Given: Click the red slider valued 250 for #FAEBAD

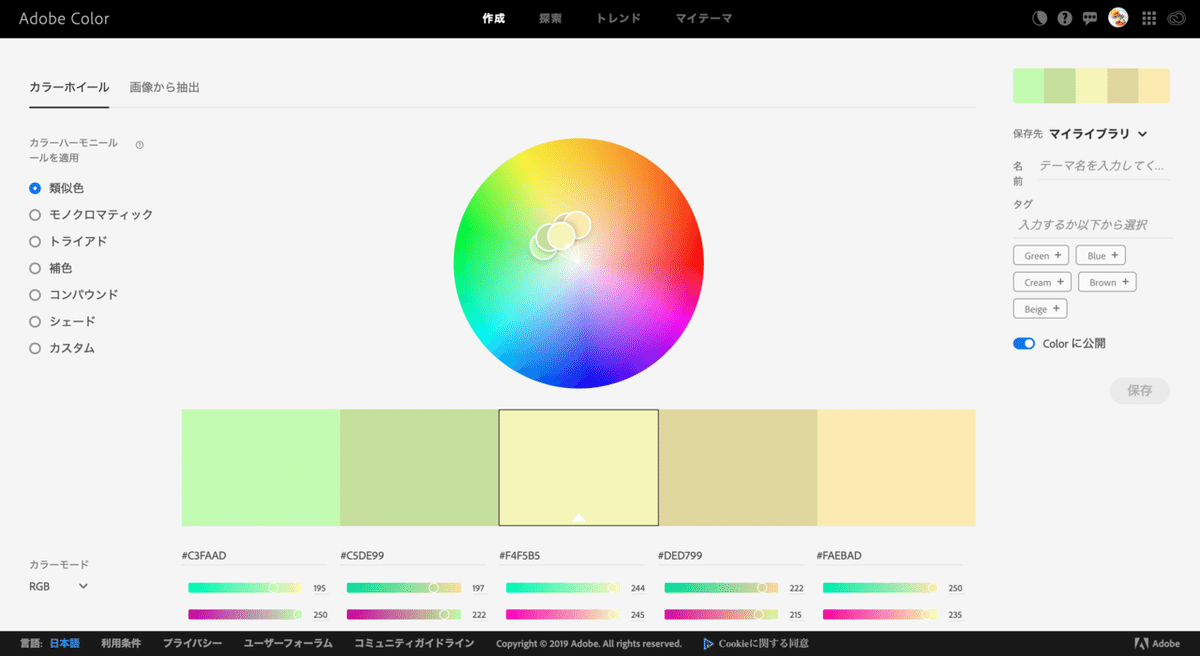Looking at the screenshot, I should click(880, 588).
